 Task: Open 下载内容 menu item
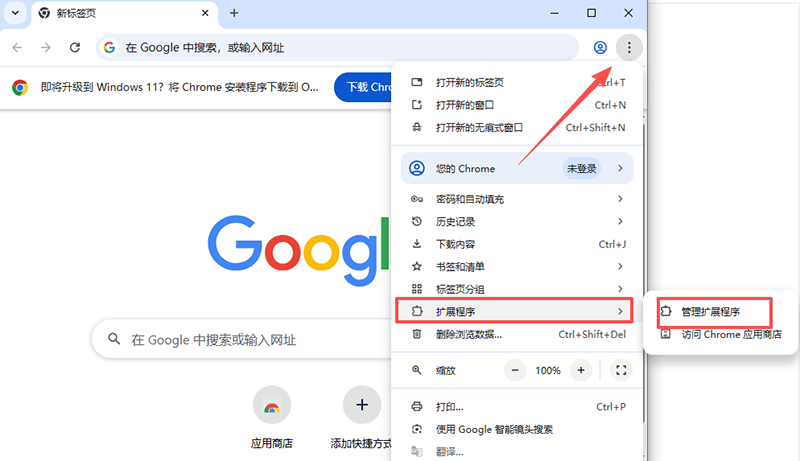[517, 244]
